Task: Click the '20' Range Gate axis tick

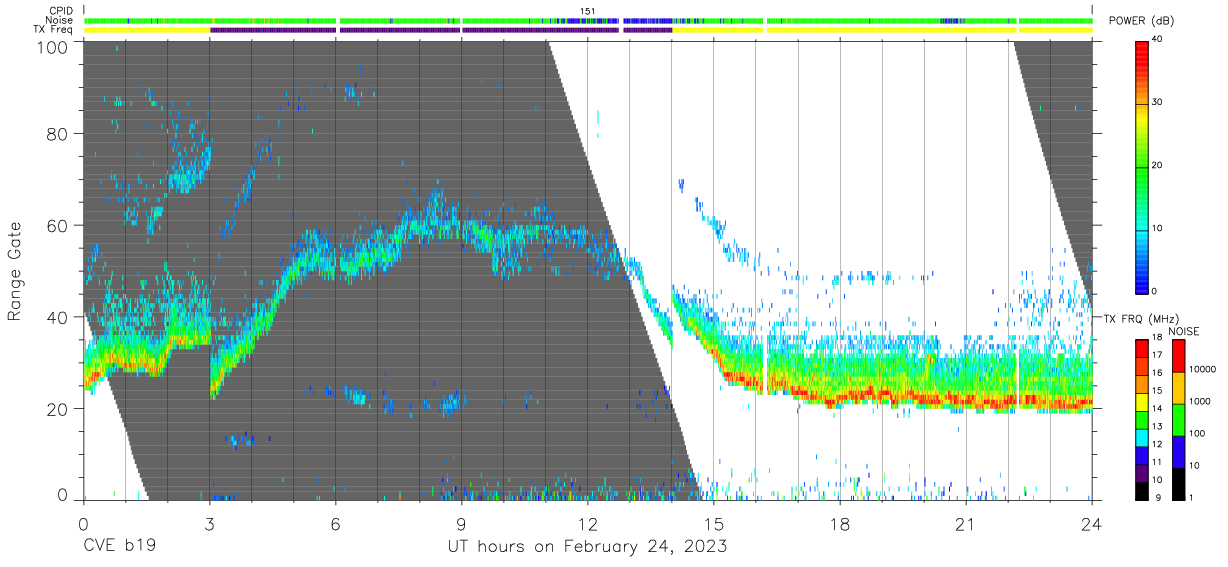Action: pyautogui.click(x=58, y=409)
